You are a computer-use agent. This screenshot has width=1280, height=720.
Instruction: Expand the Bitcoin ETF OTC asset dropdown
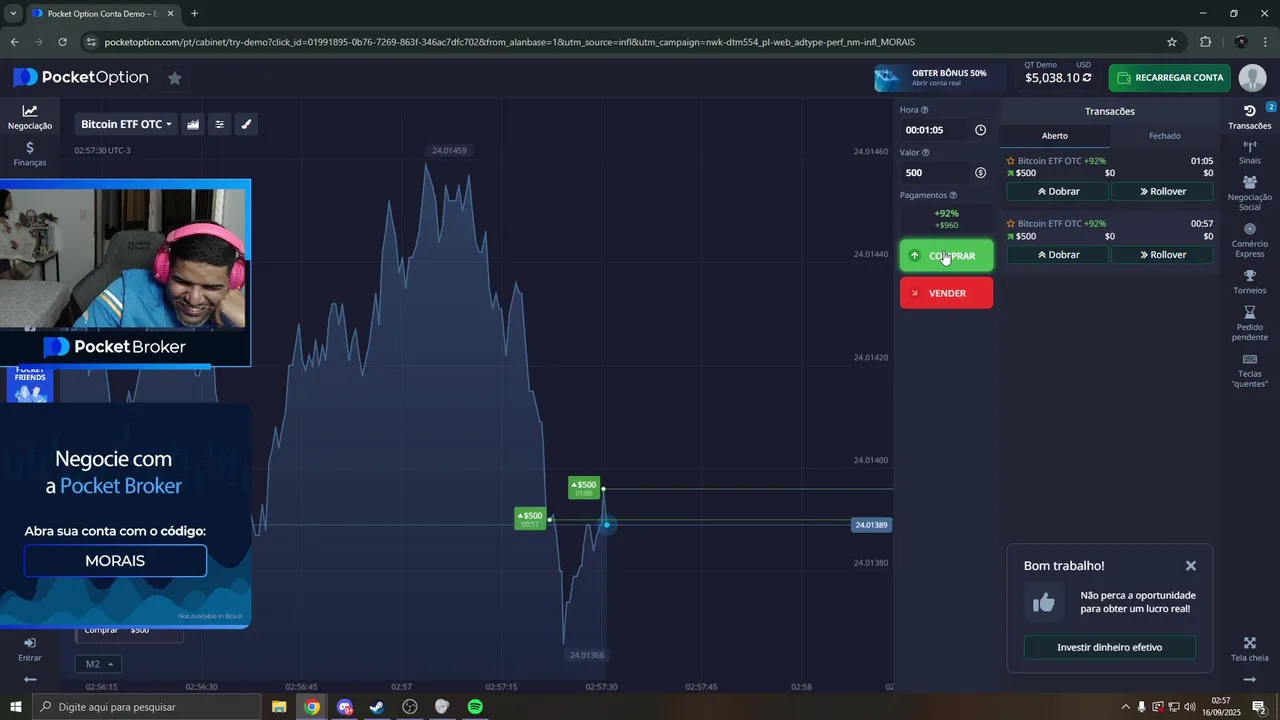pos(126,124)
